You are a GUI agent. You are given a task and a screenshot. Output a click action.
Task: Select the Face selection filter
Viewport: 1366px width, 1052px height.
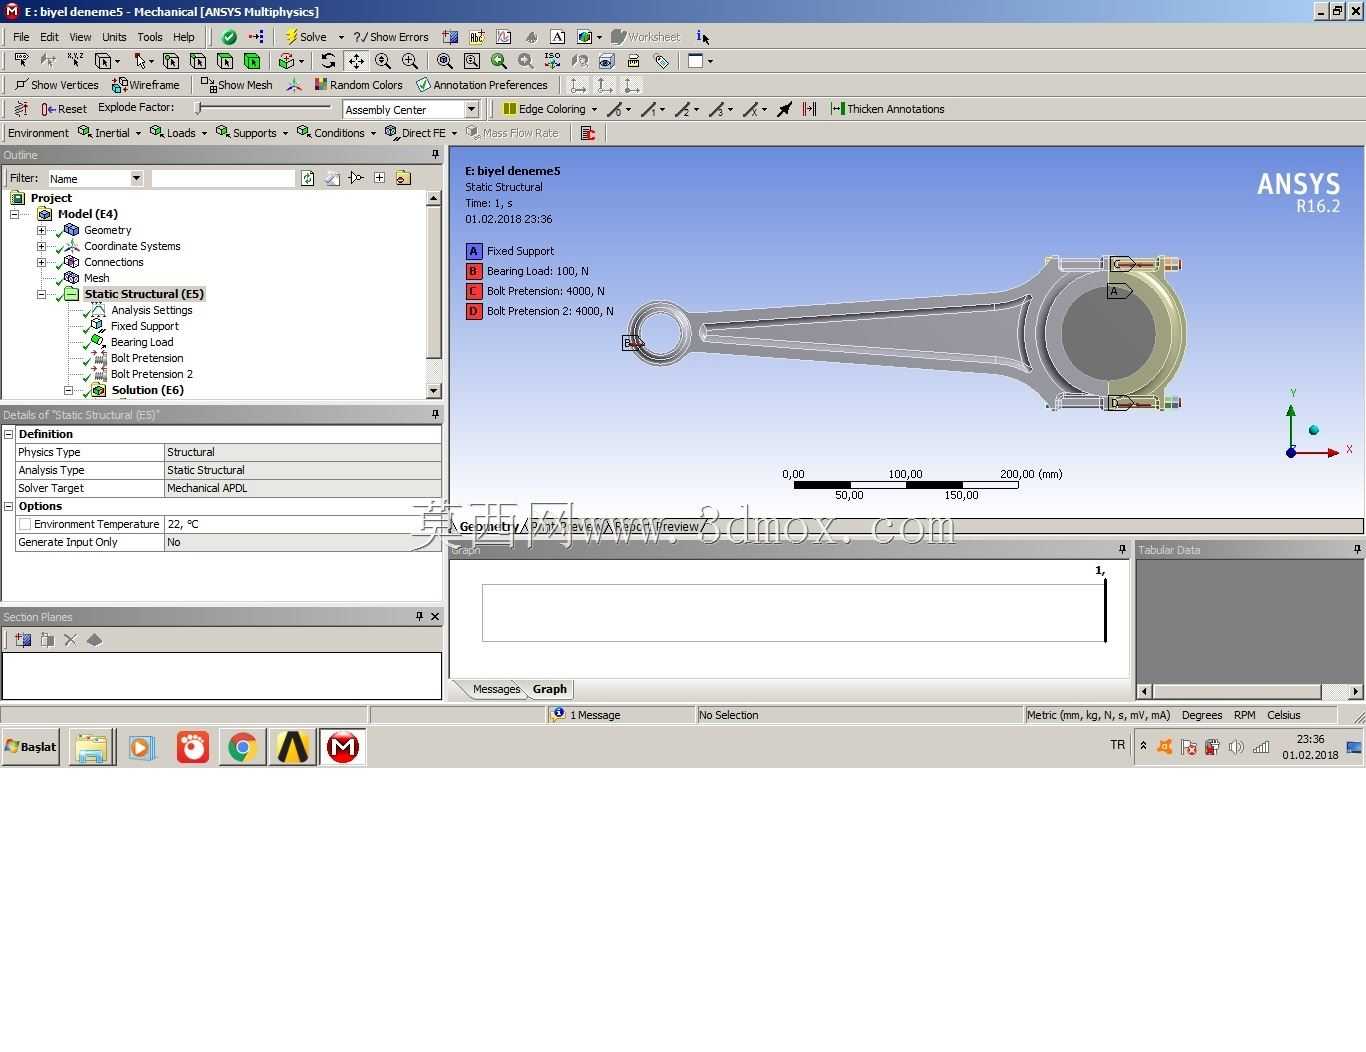pyautogui.click(x=225, y=61)
